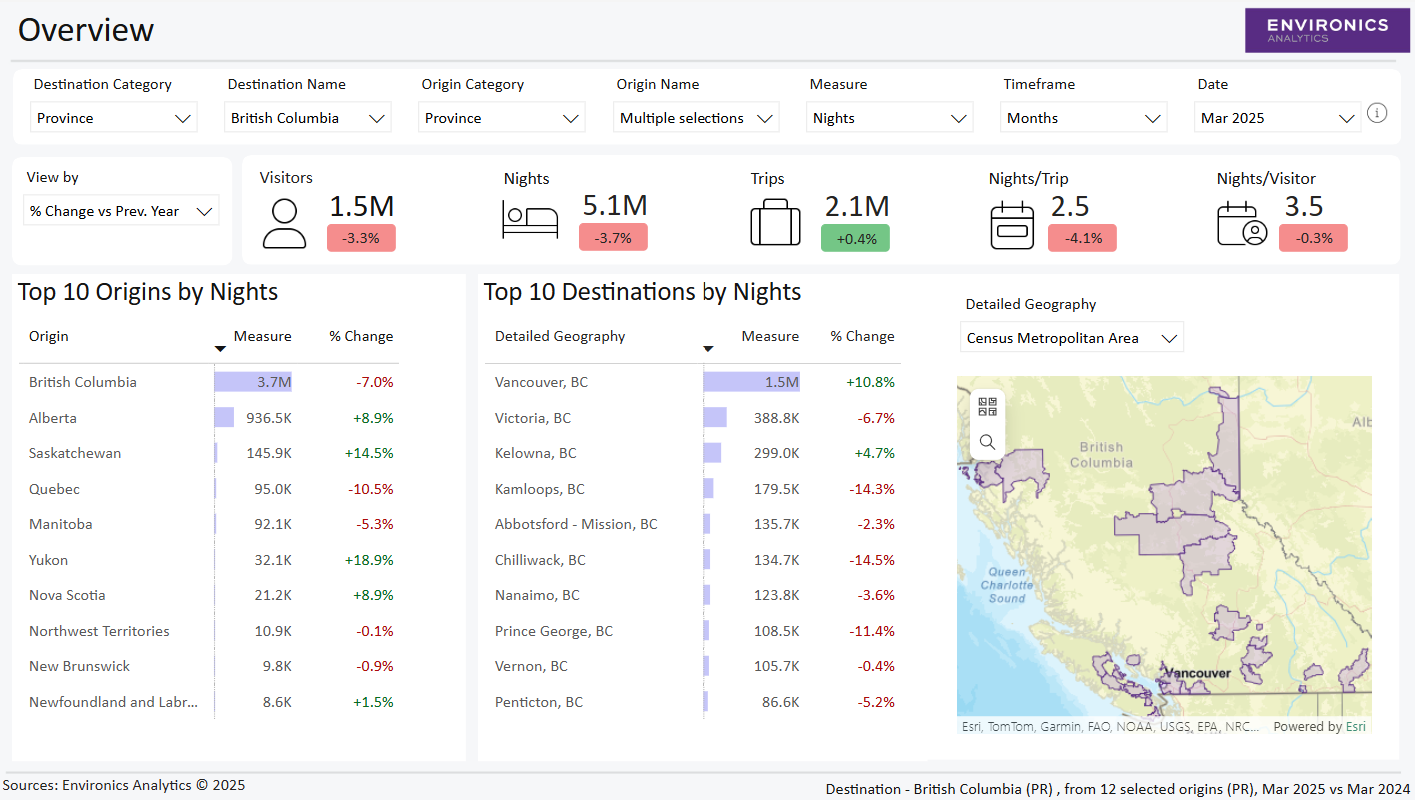Click the Environics Analytics logo
Viewport: 1415px width, 800px height.
point(1327,30)
